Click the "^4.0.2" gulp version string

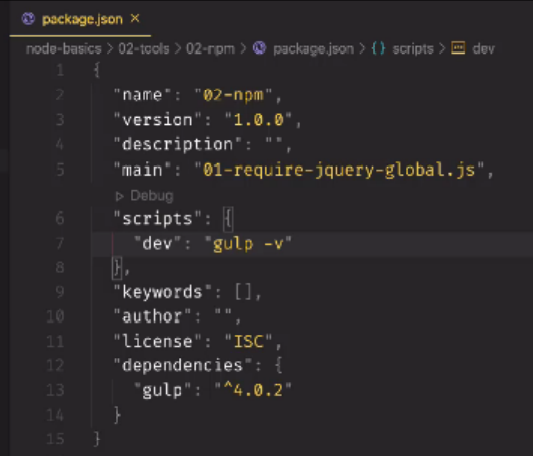[x=253, y=390]
